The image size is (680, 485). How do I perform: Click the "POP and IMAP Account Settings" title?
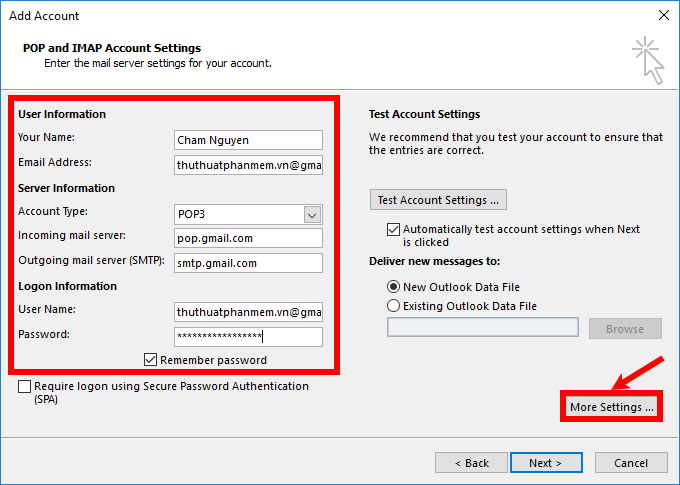coord(112,48)
